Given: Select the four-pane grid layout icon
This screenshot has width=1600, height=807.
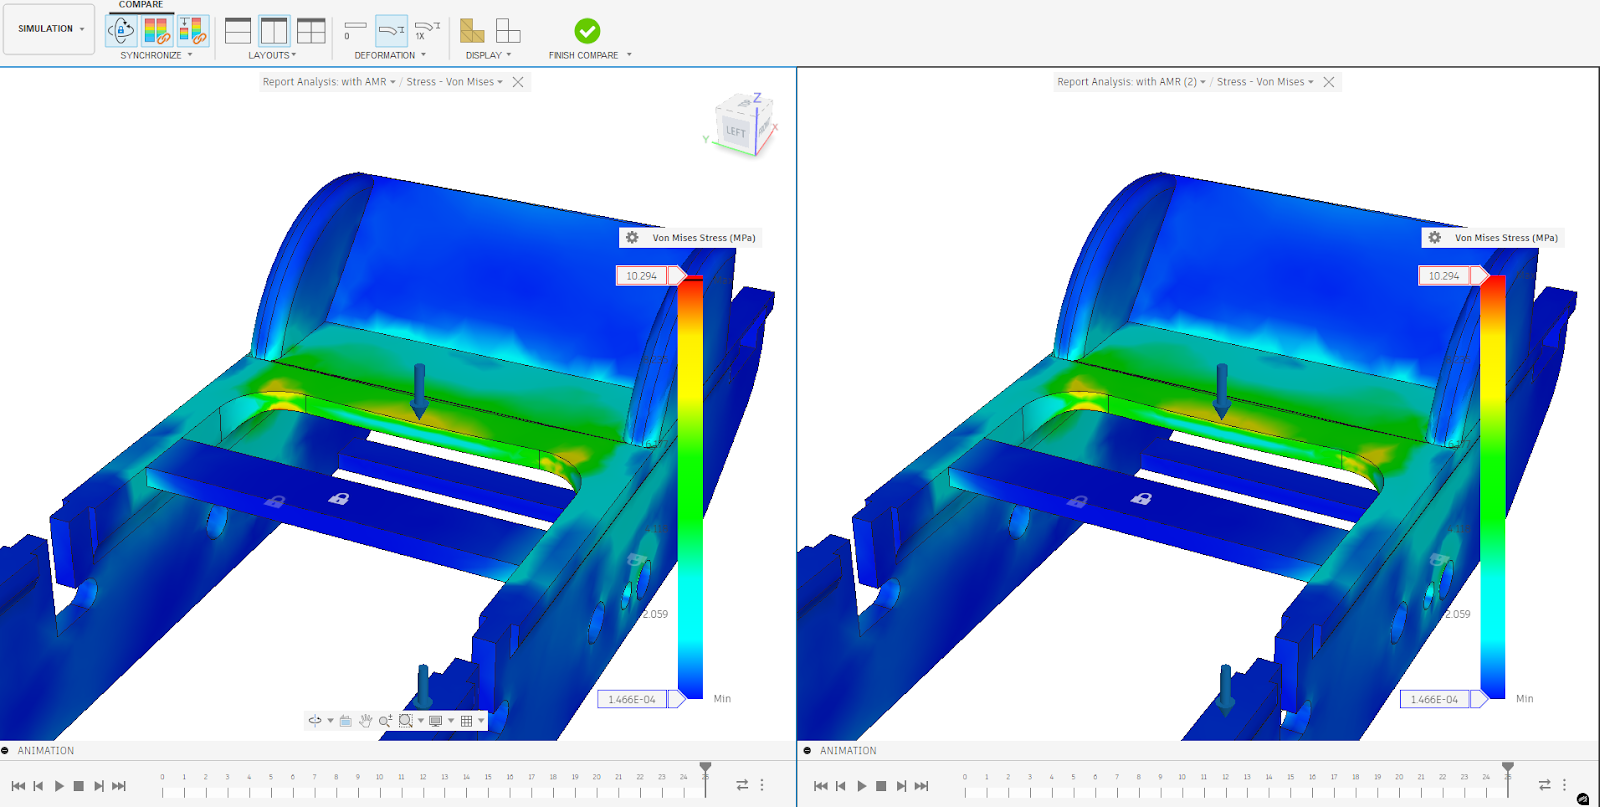Looking at the screenshot, I should click(x=311, y=31).
